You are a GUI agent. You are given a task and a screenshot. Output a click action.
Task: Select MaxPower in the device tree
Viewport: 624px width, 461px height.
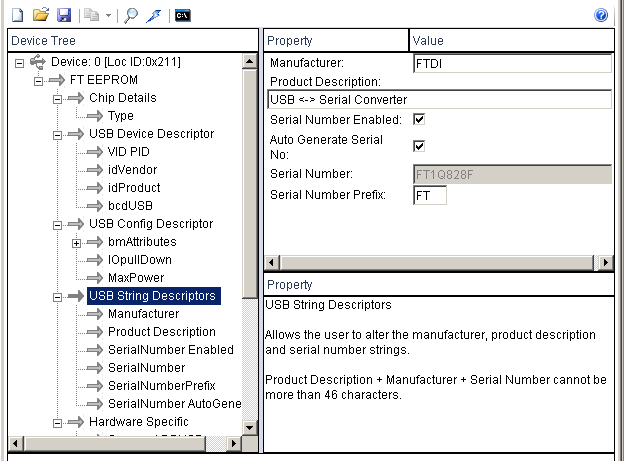(136, 278)
